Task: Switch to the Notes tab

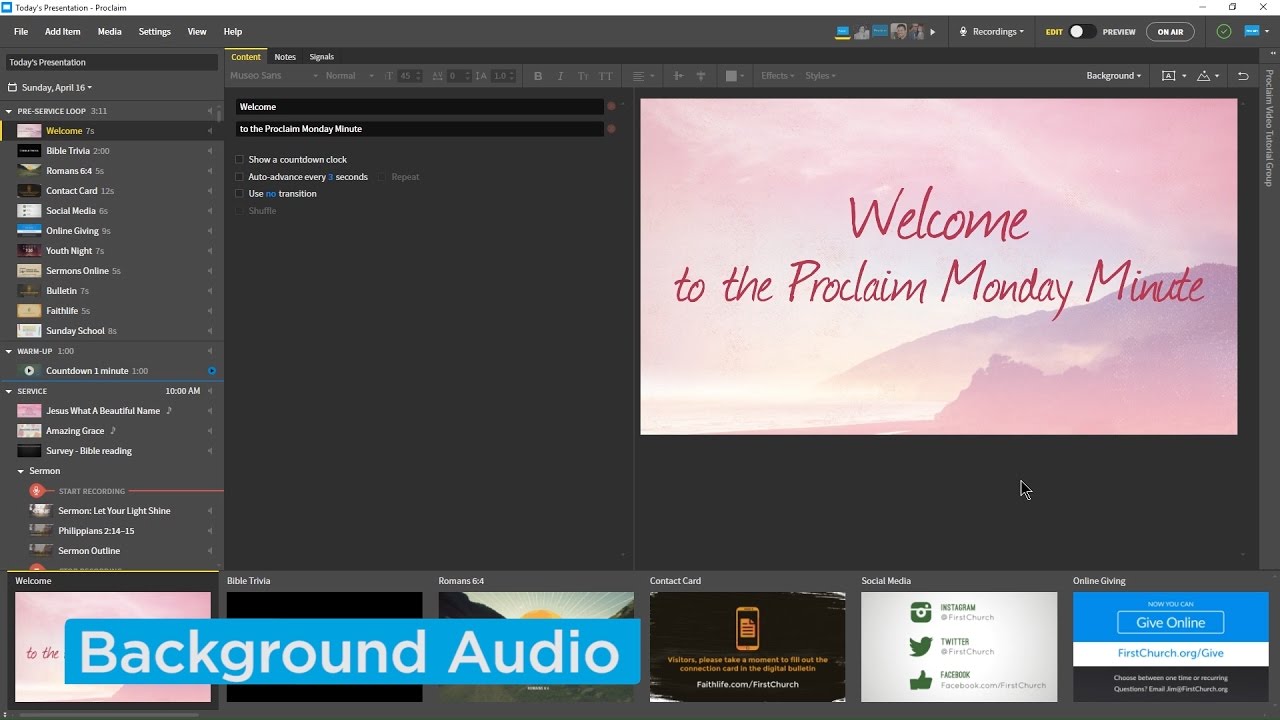Action: pyautogui.click(x=285, y=57)
